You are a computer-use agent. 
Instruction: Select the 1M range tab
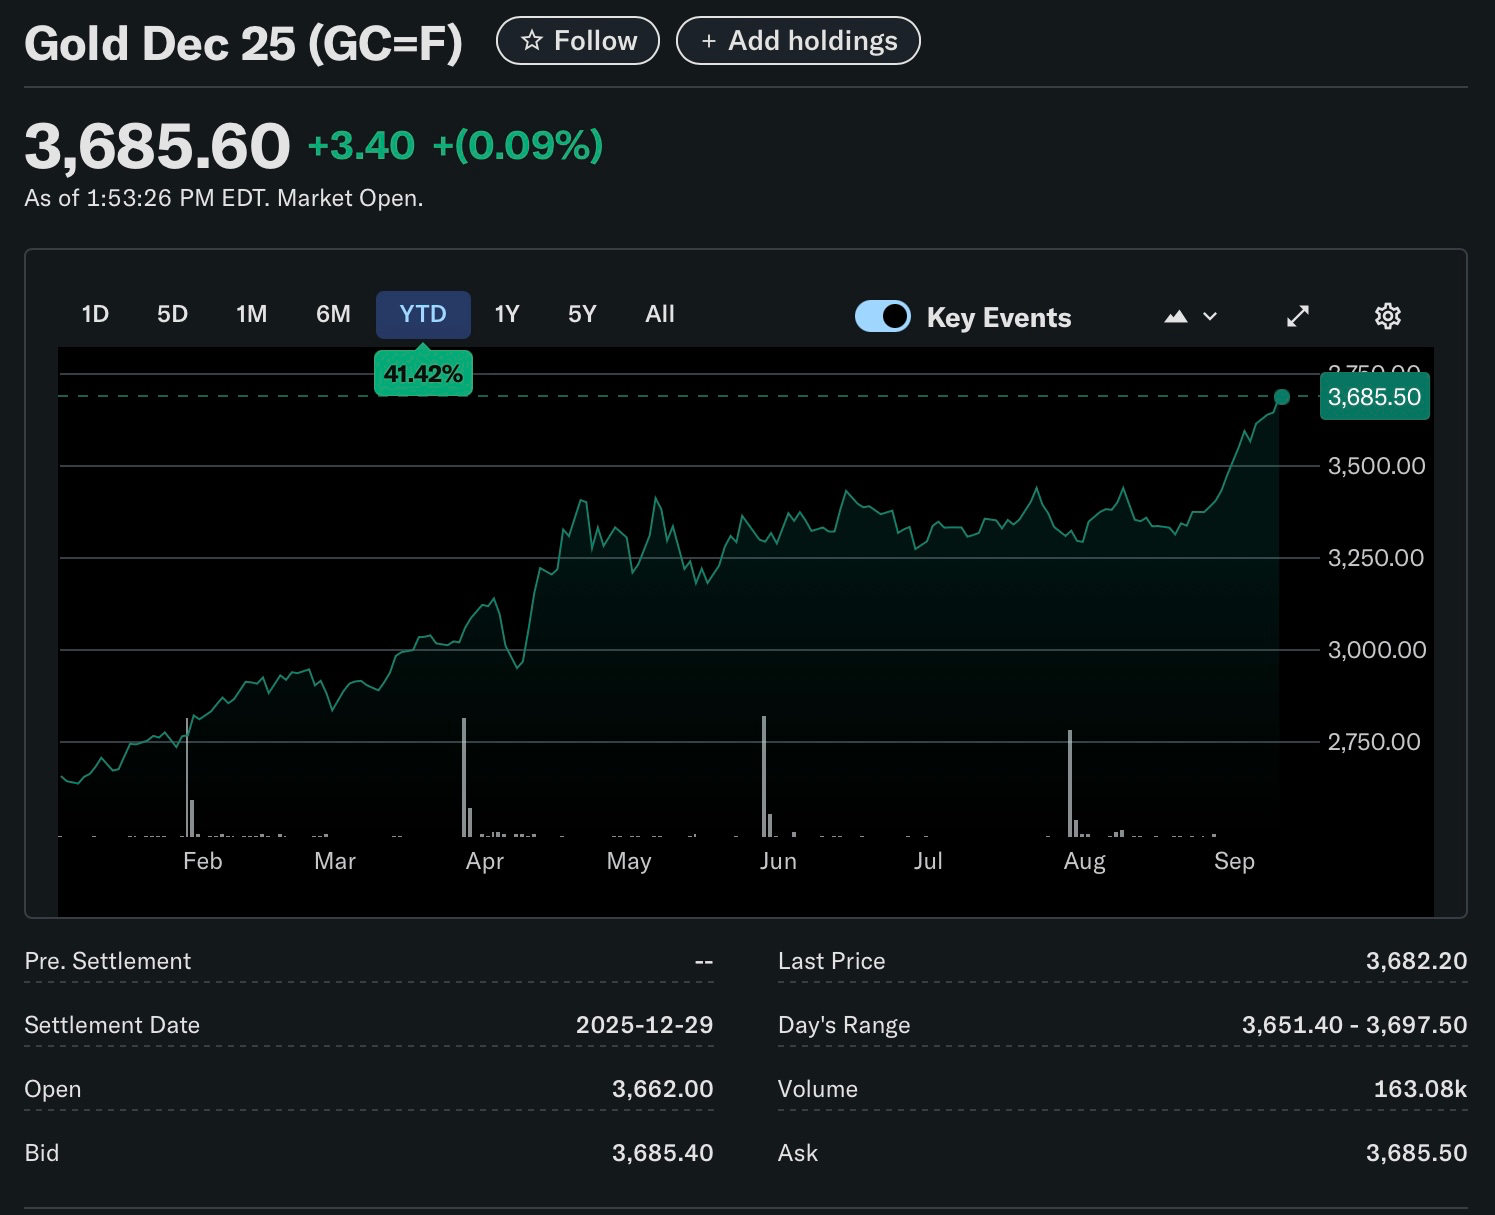point(251,315)
